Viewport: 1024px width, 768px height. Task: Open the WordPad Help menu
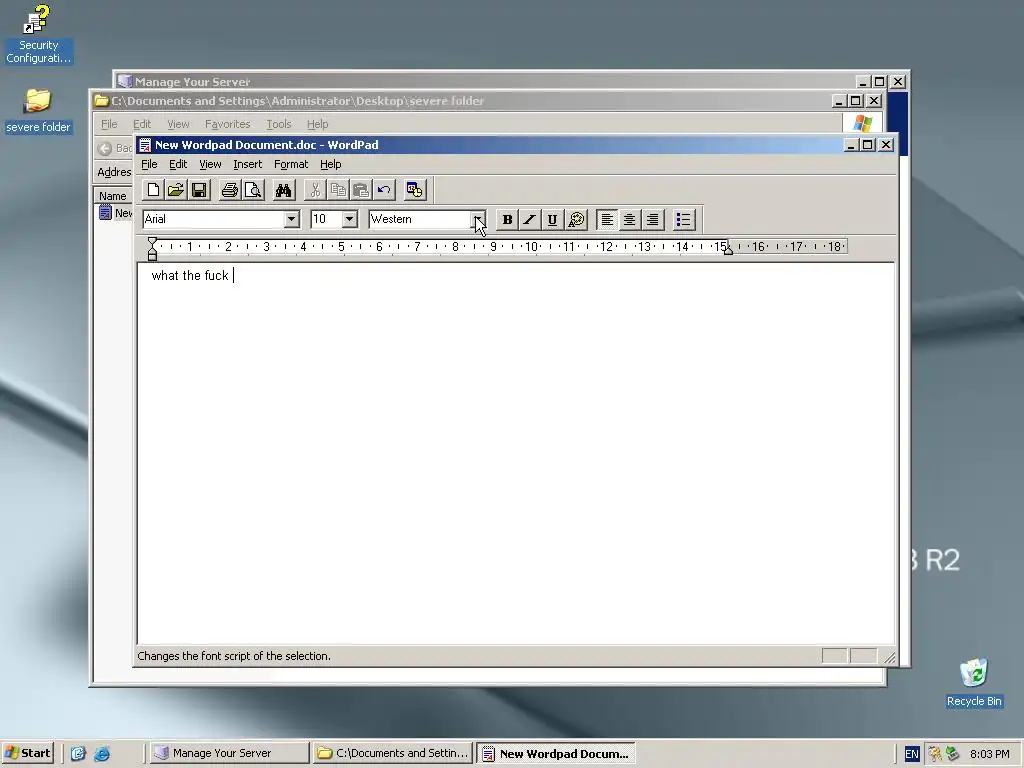click(330, 165)
